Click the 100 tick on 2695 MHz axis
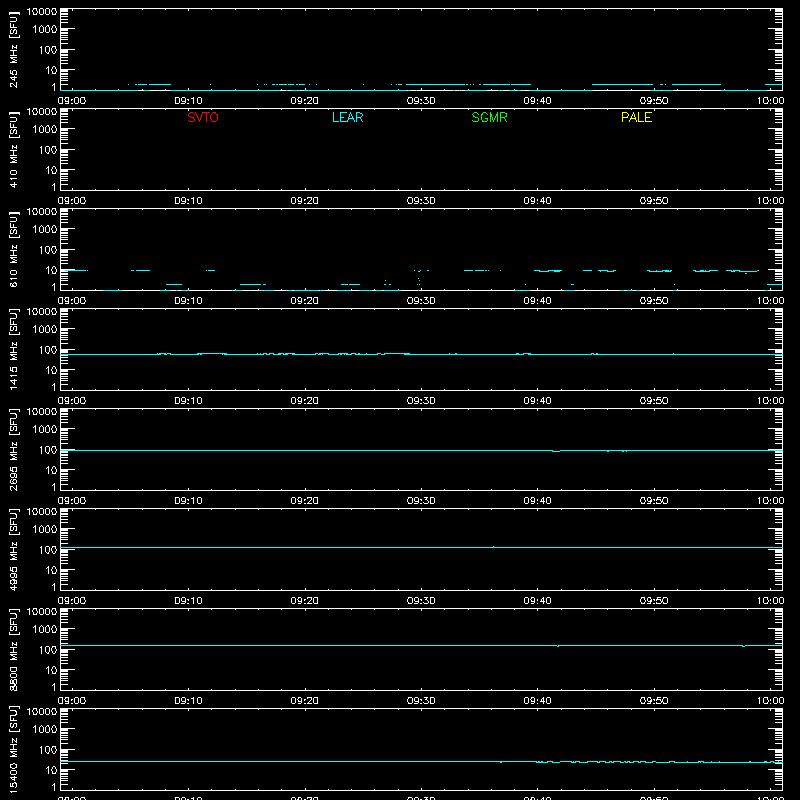This screenshot has height=800, width=800. click(x=48, y=450)
